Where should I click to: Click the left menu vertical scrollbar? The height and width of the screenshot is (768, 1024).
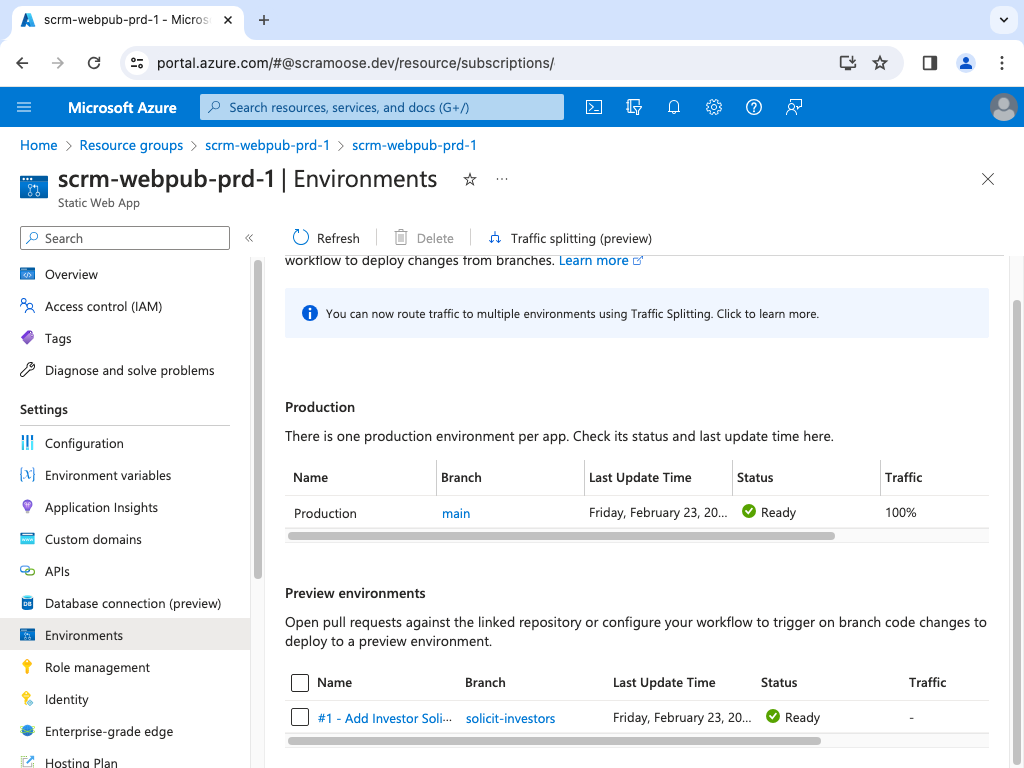(x=258, y=419)
